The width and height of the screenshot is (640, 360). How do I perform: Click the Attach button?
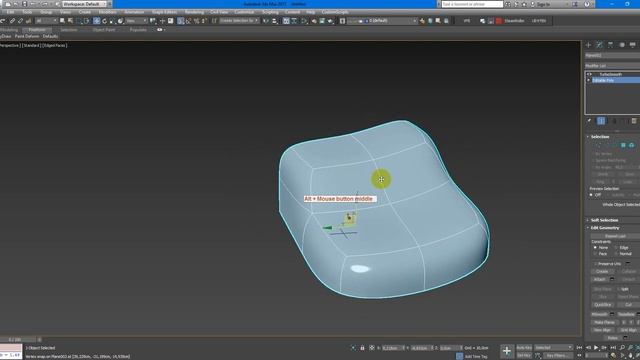(x=600, y=279)
